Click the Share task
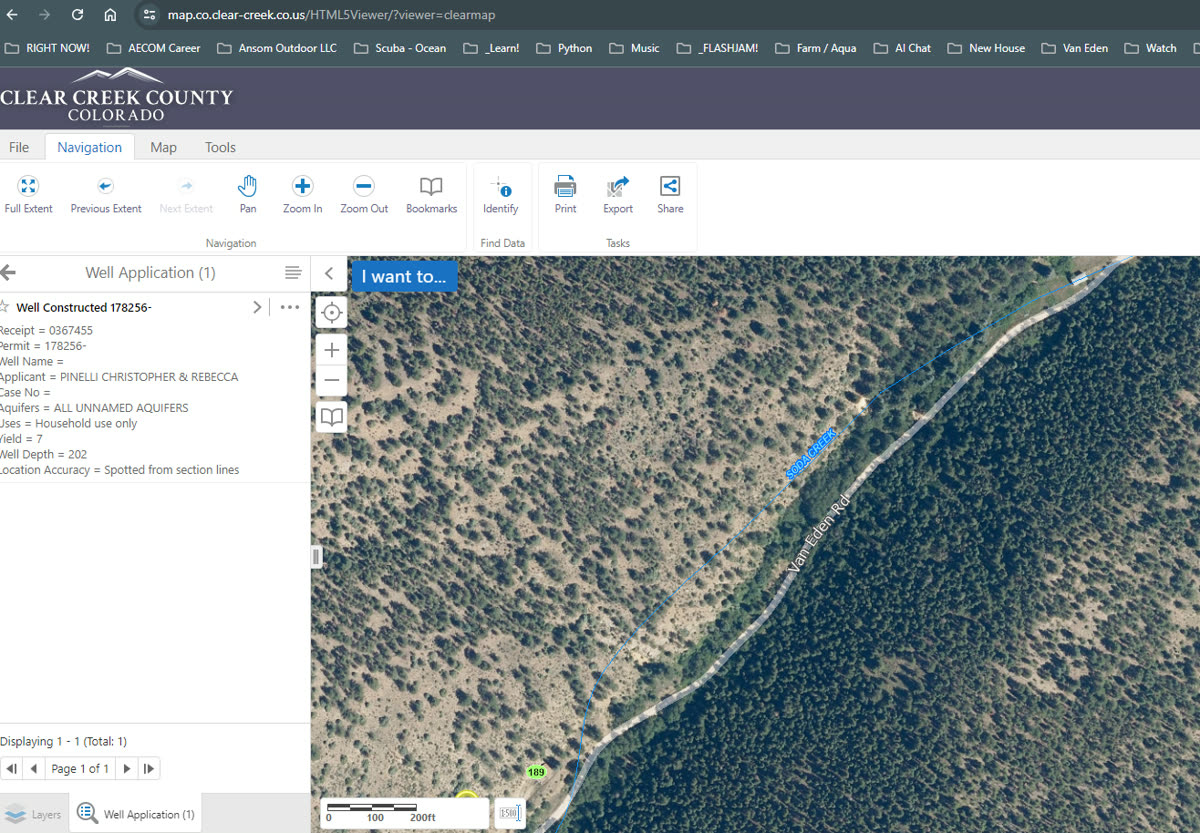The image size is (1200, 833). [x=670, y=195]
